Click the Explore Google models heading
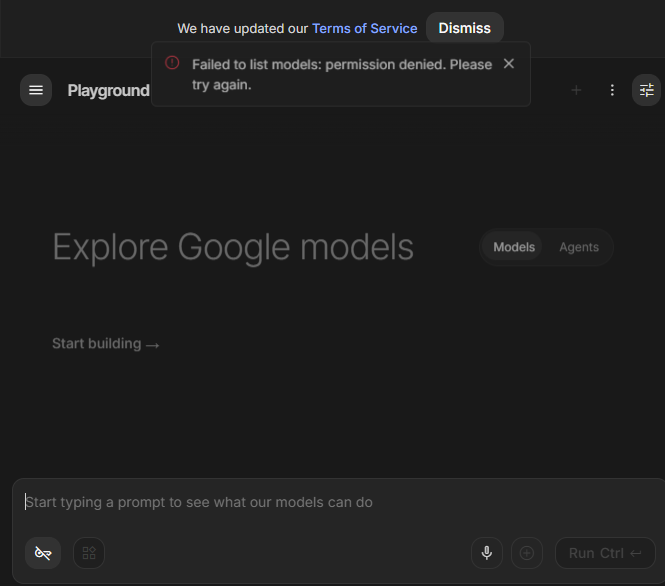The image size is (665, 586). click(x=233, y=247)
